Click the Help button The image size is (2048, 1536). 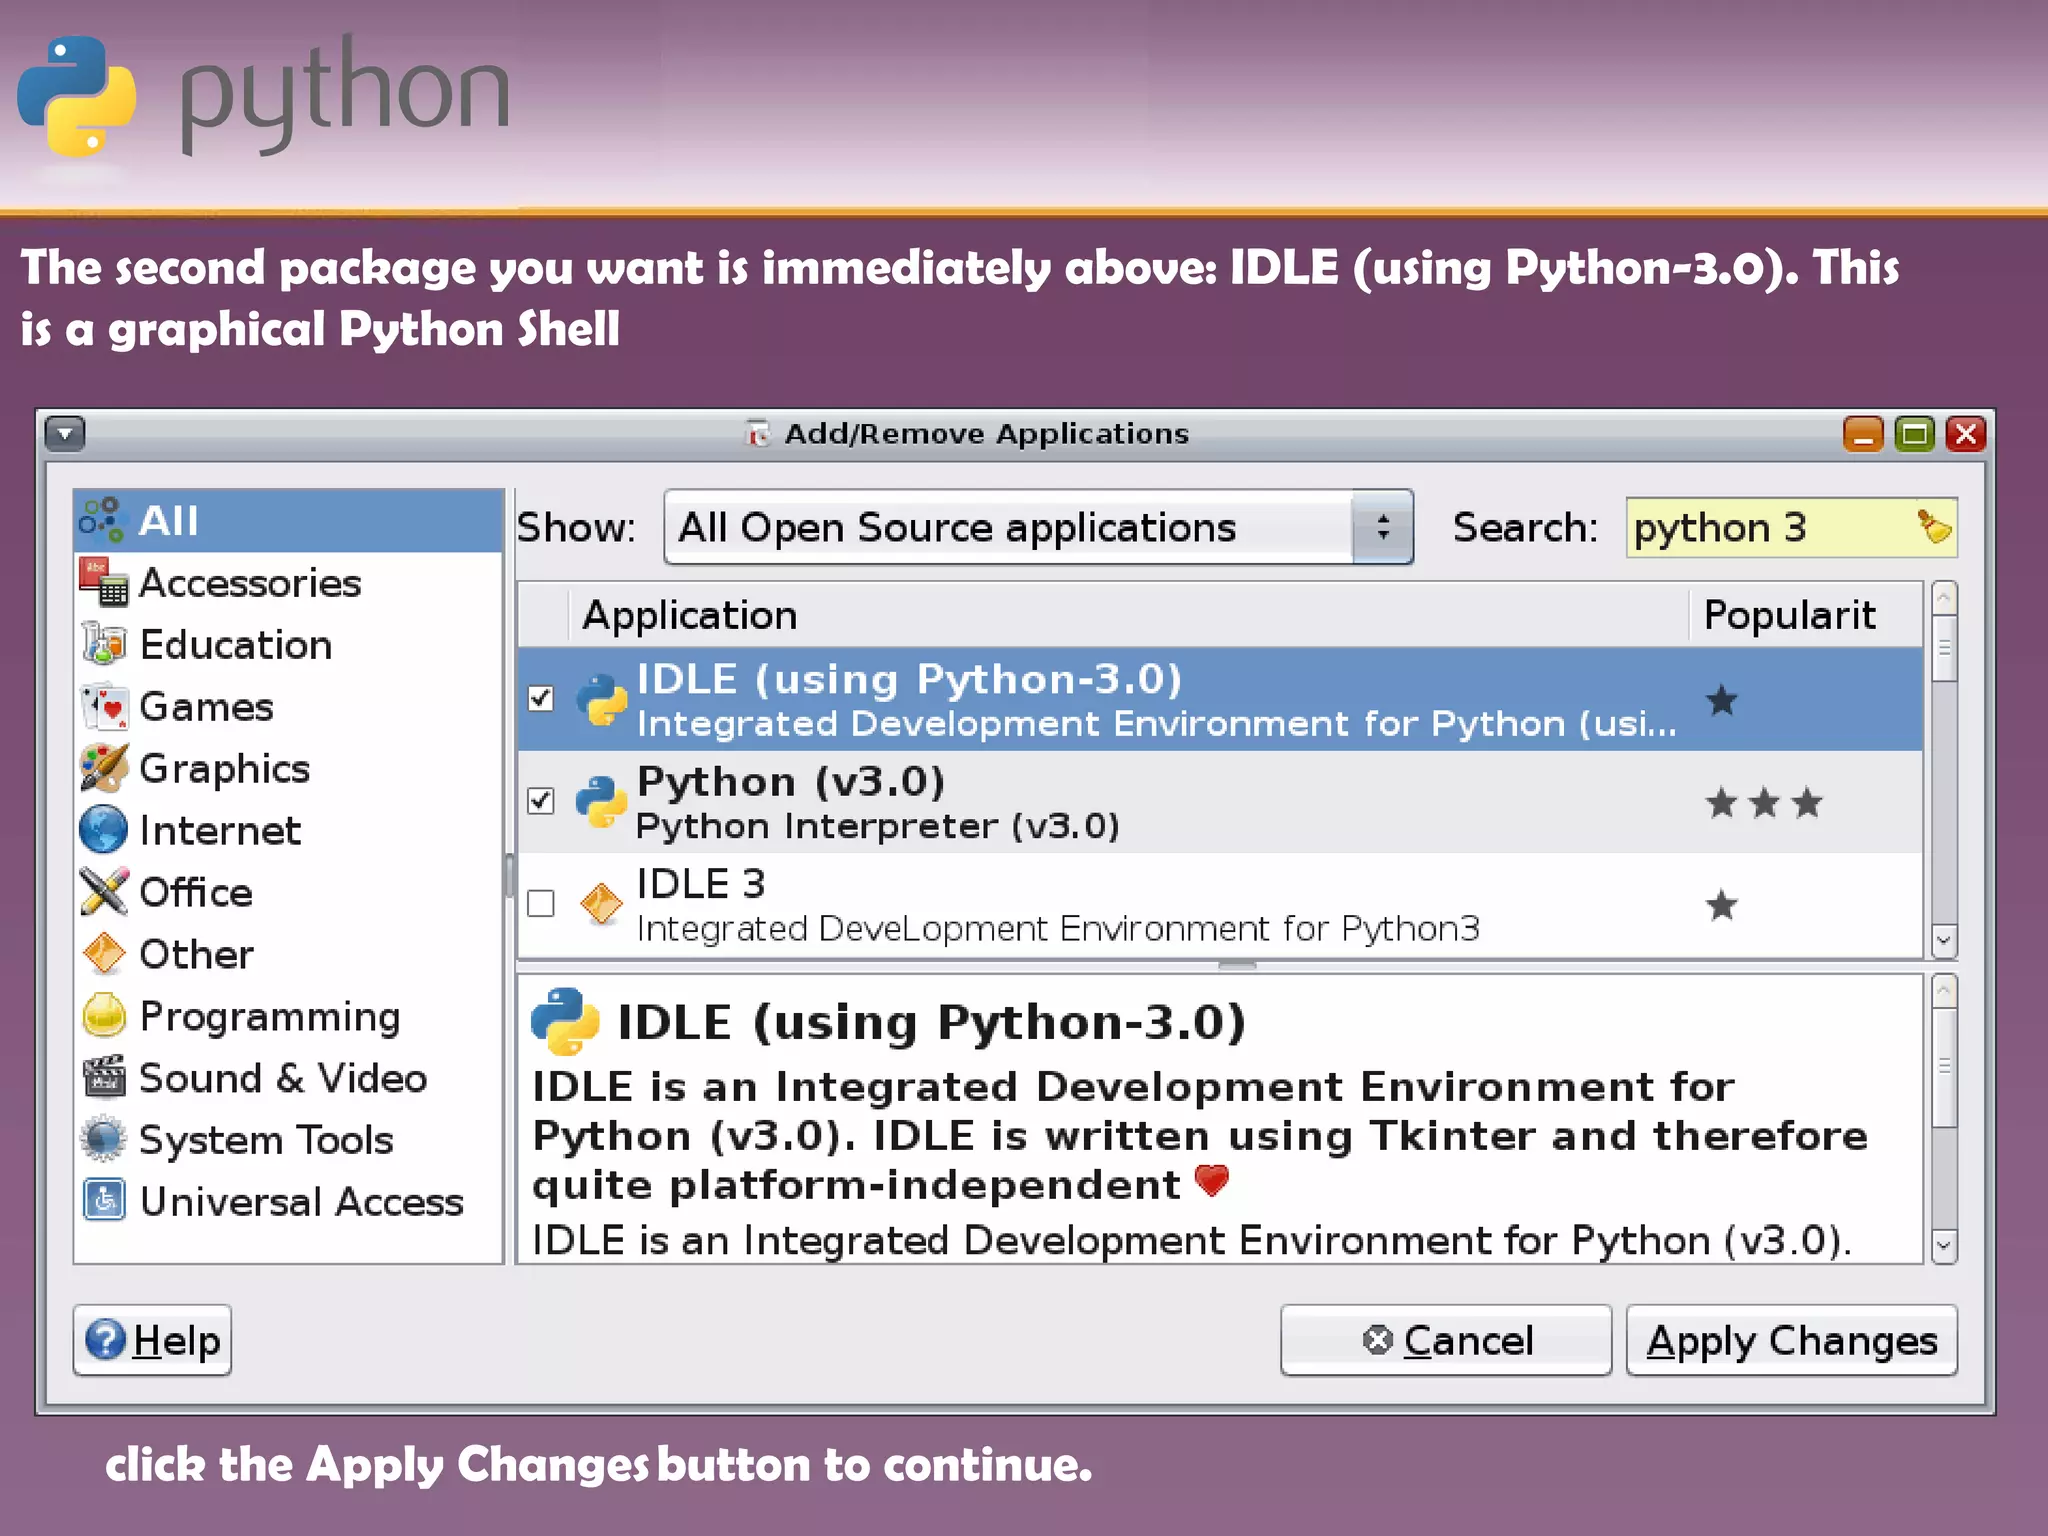point(152,1340)
